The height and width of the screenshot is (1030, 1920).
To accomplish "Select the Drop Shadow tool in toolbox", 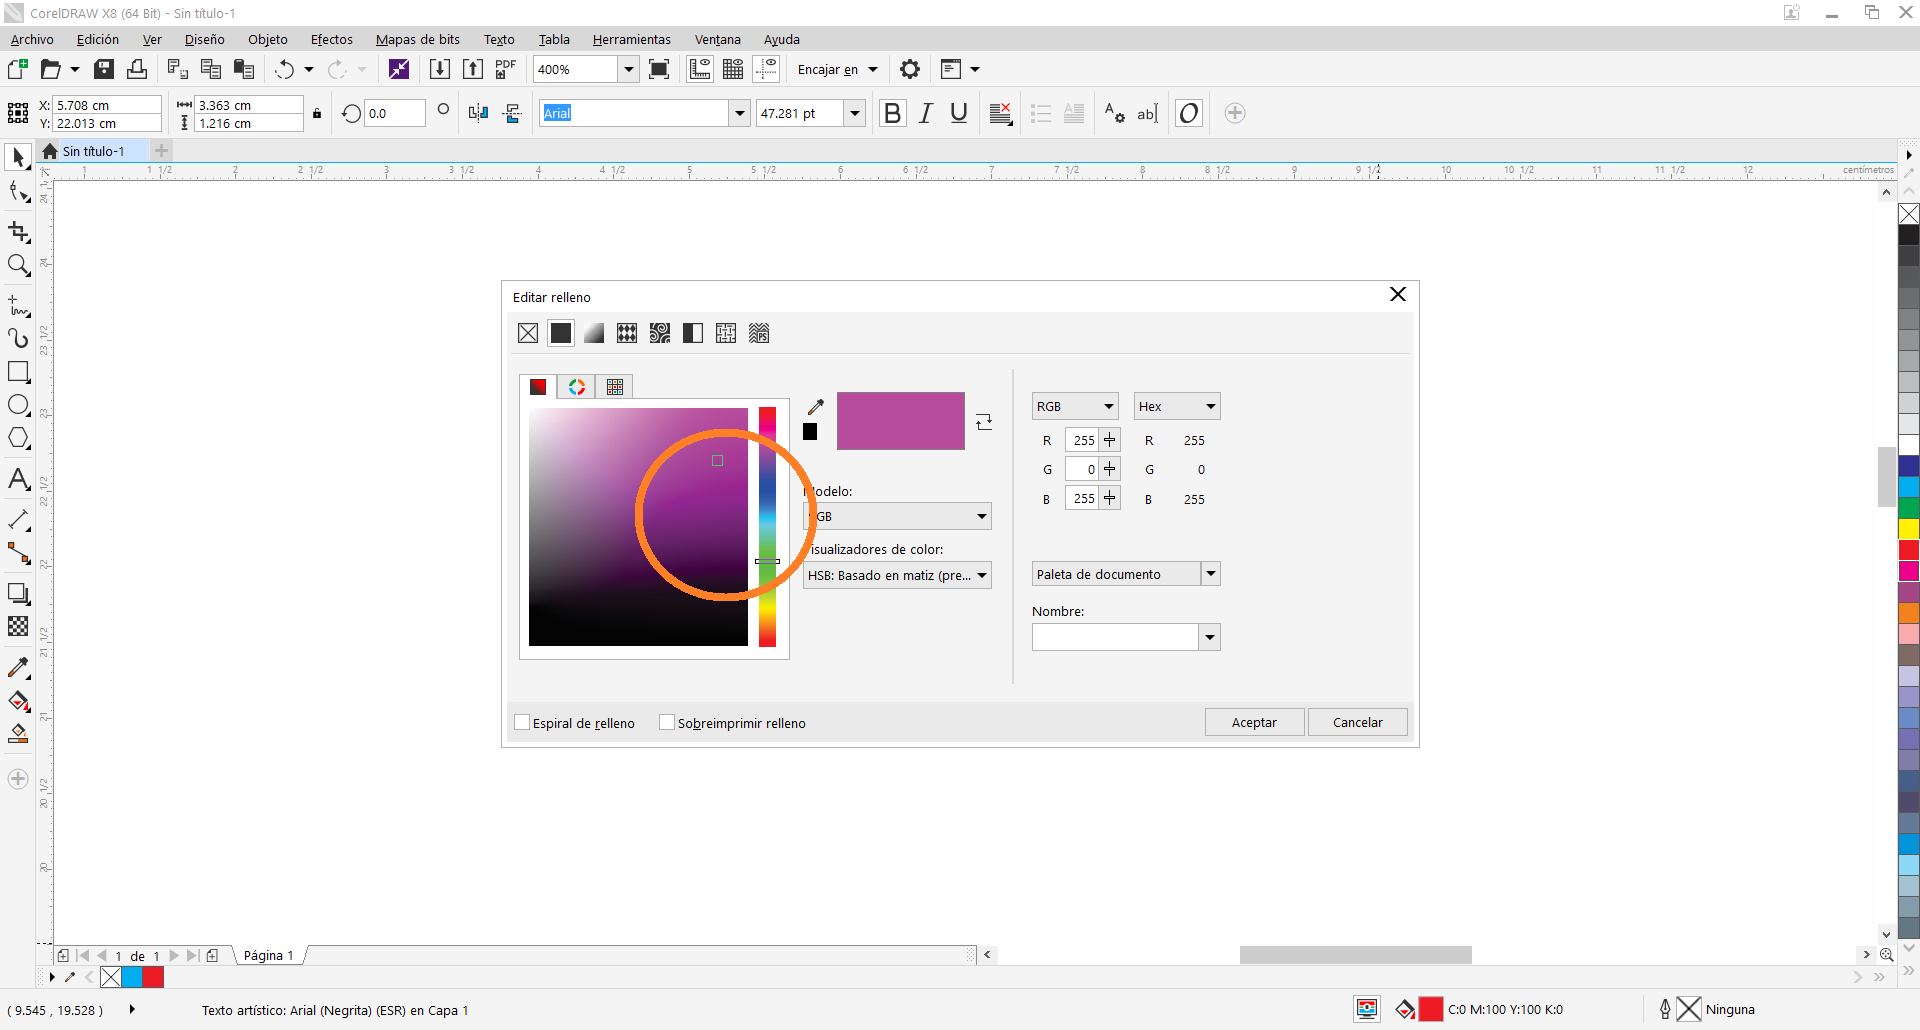I will point(18,593).
